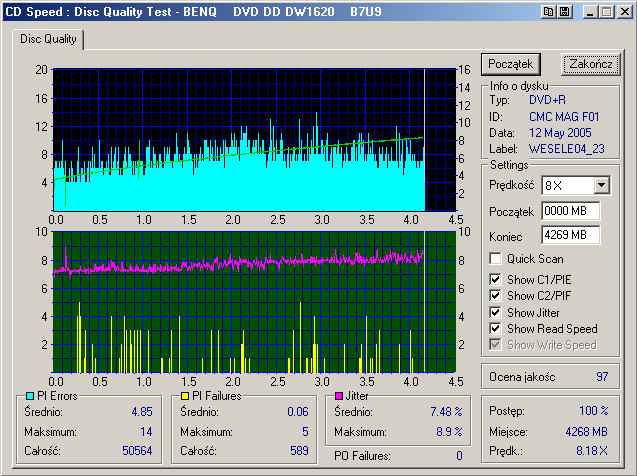This screenshot has width=637, height=476.
Task: Enable the Quick Scan checkbox
Action: [495, 259]
